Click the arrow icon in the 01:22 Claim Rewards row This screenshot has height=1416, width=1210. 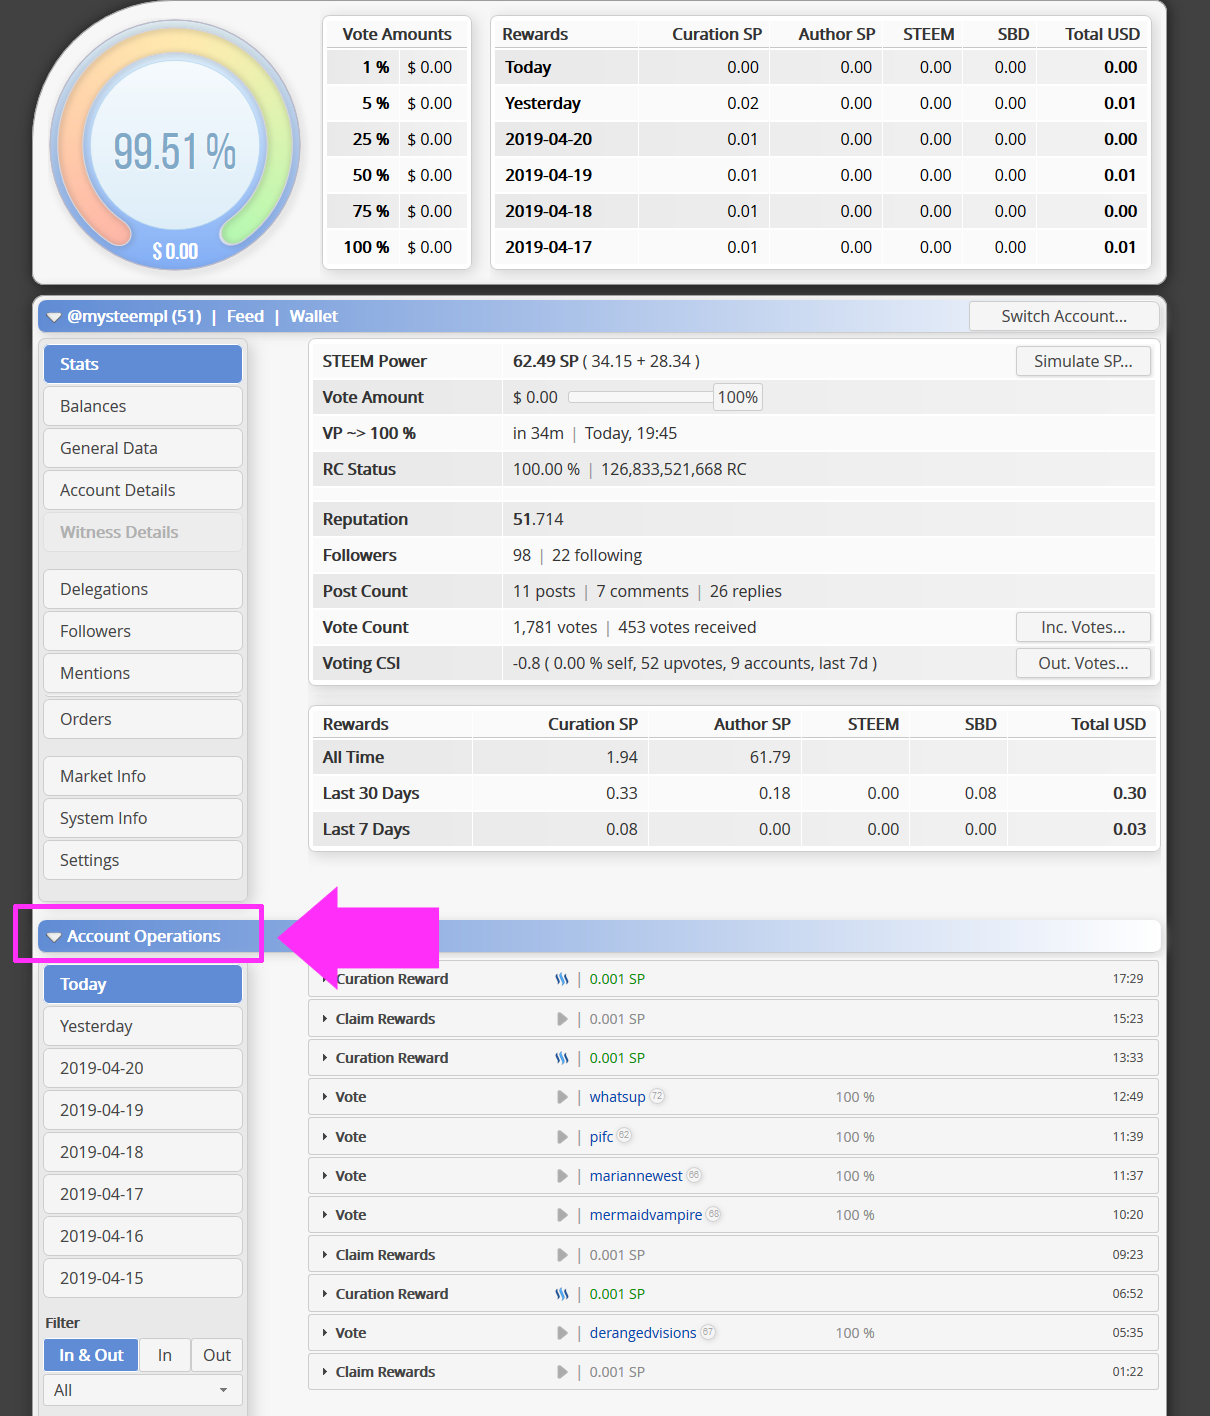point(562,1372)
